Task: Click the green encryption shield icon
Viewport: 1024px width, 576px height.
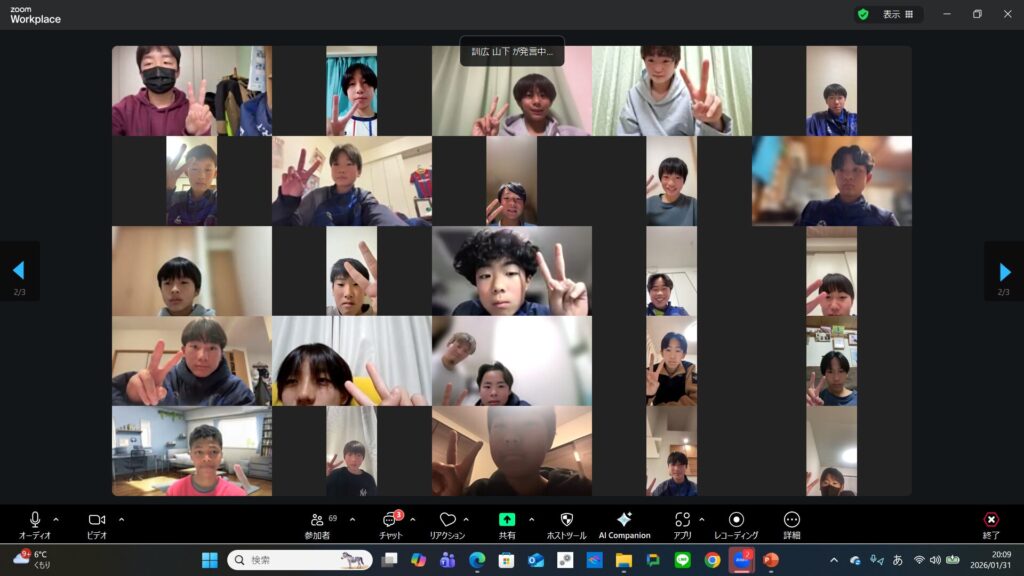Action: pyautogui.click(x=862, y=15)
